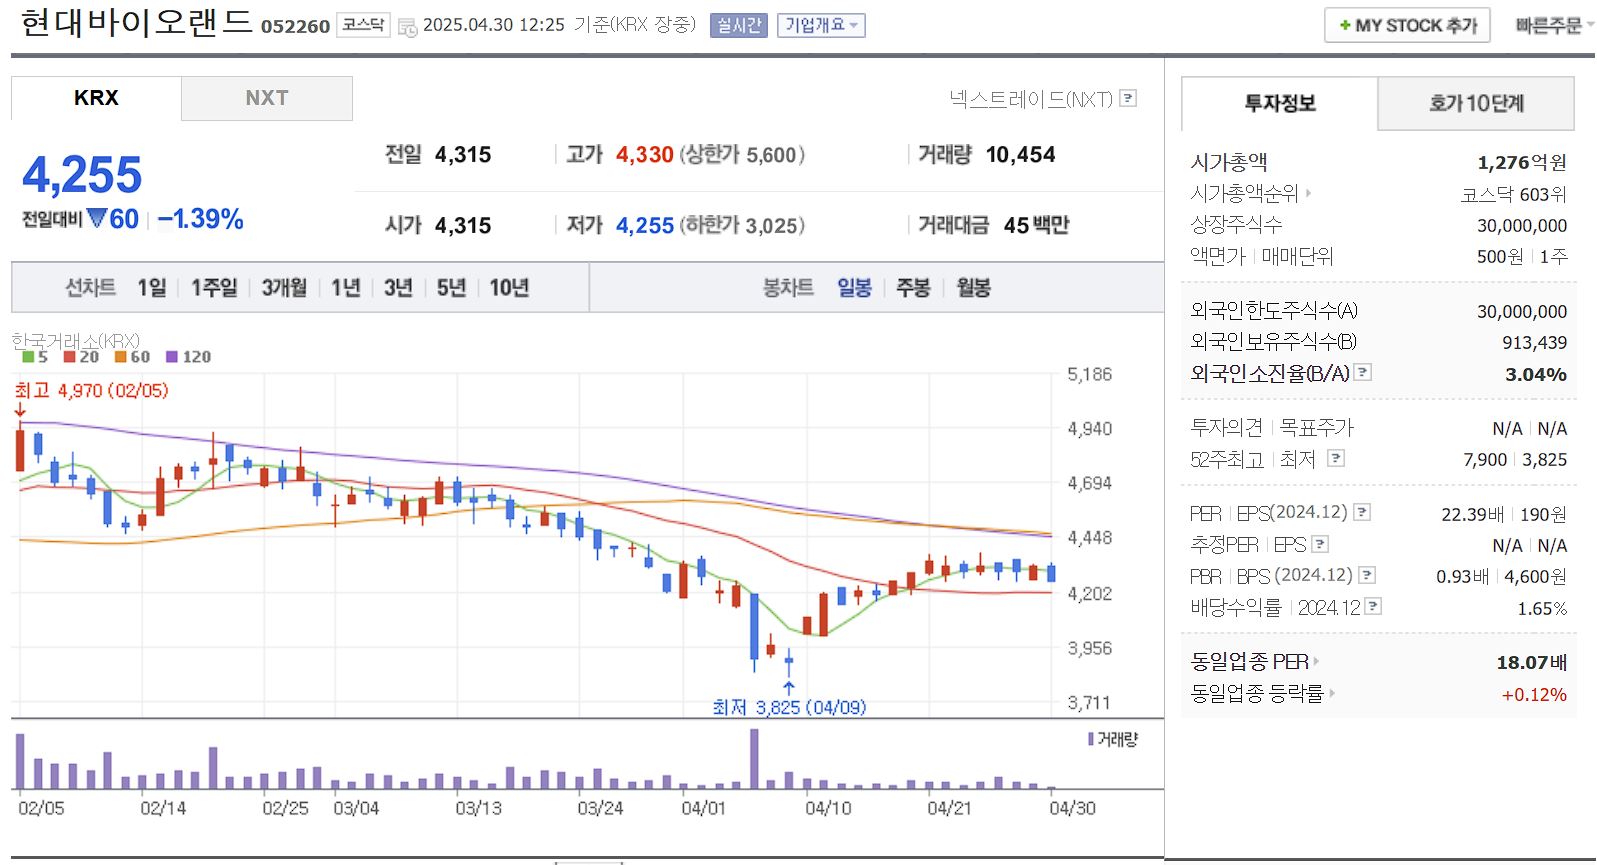Select 5년 line chart period
The image size is (1597, 865).
click(451, 288)
